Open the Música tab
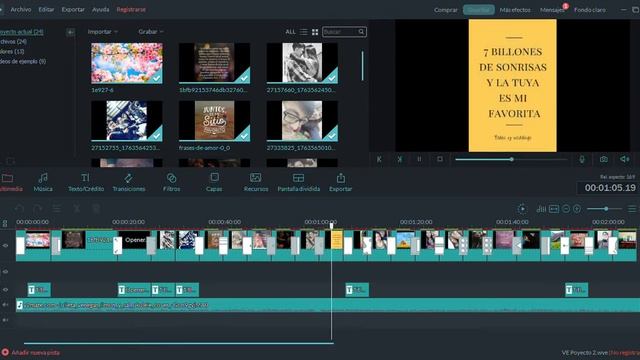 [x=43, y=182]
